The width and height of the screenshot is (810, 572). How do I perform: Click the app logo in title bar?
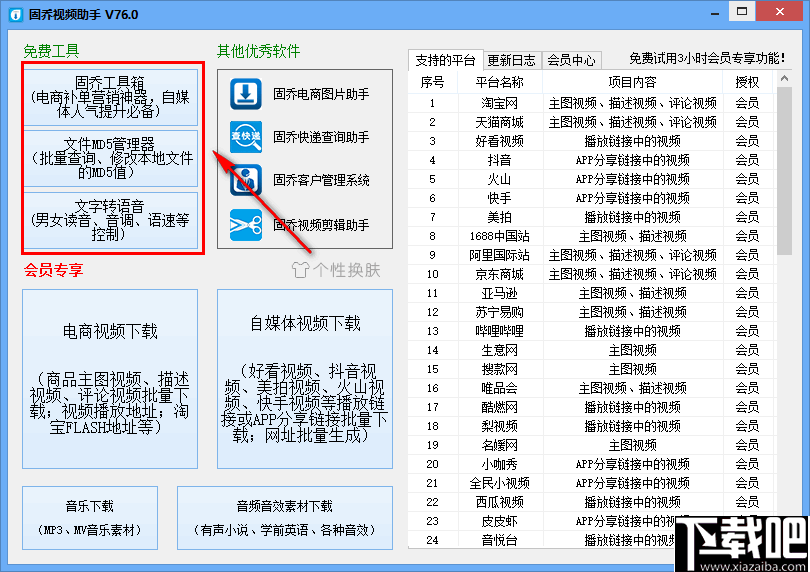15,14
